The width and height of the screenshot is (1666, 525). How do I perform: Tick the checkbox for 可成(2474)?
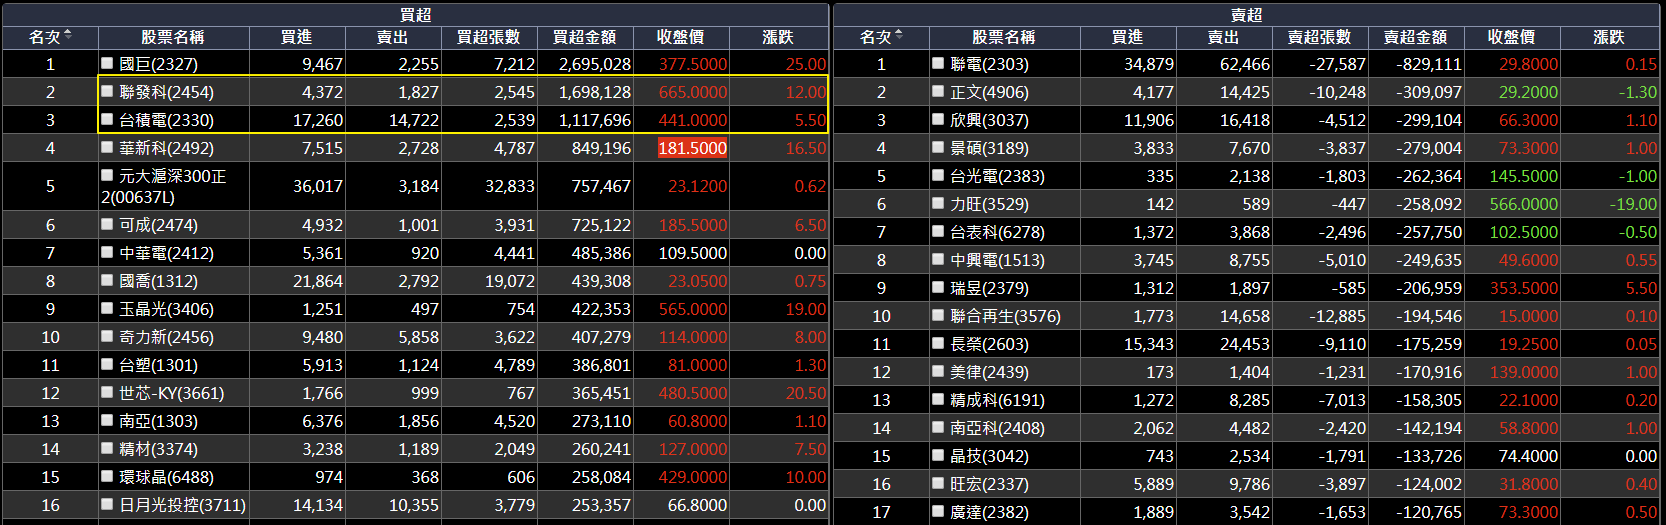(107, 224)
